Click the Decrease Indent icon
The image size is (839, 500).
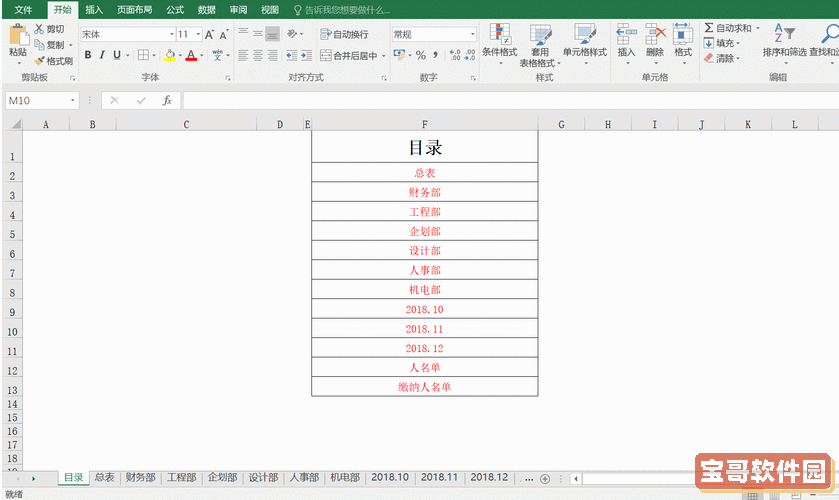point(292,55)
